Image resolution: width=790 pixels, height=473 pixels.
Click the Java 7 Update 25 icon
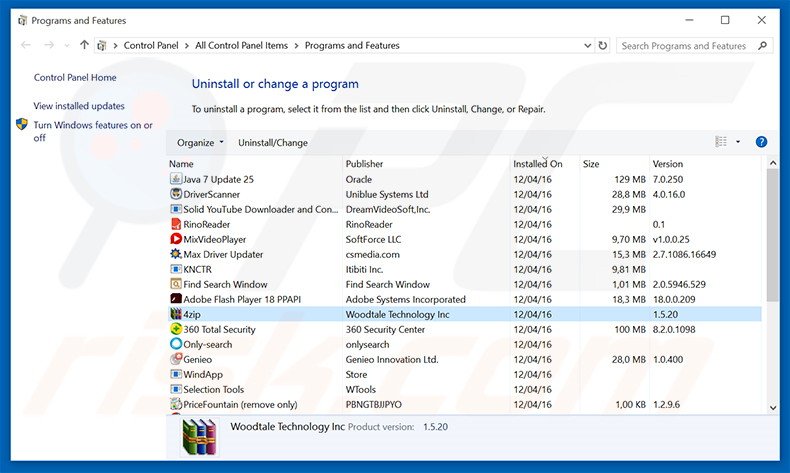[x=176, y=179]
